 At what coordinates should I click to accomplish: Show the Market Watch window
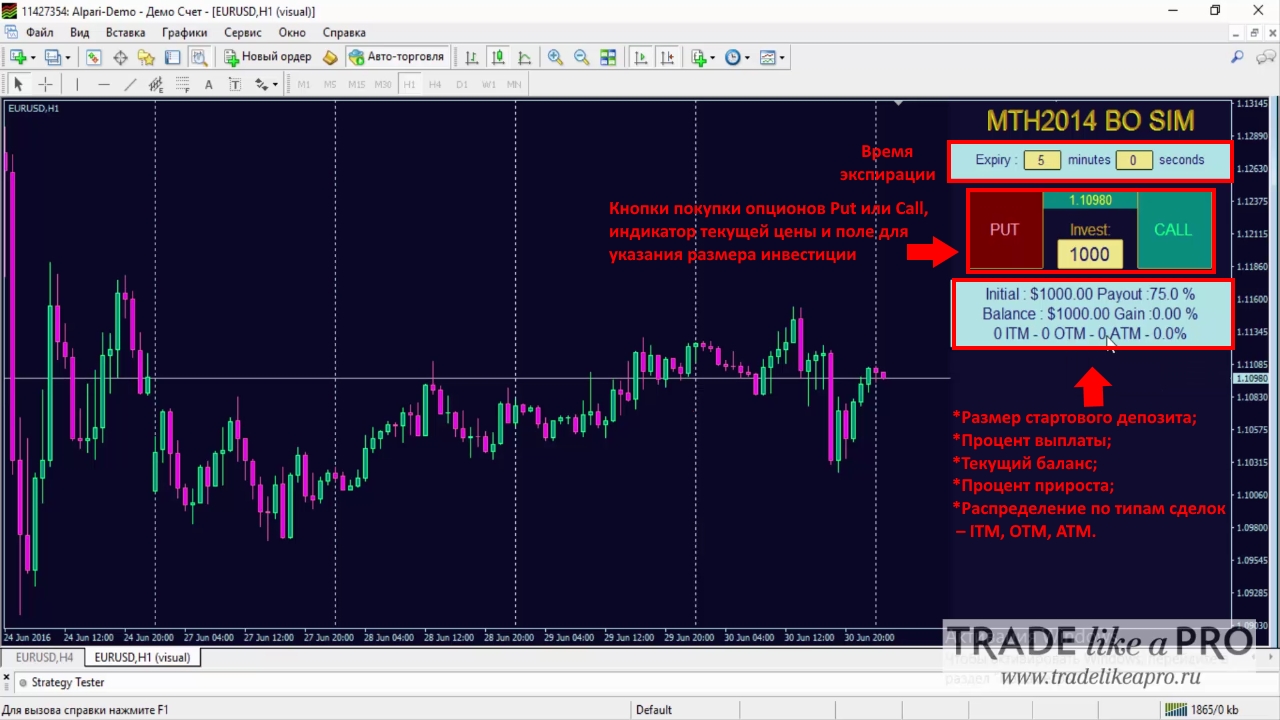point(93,58)
